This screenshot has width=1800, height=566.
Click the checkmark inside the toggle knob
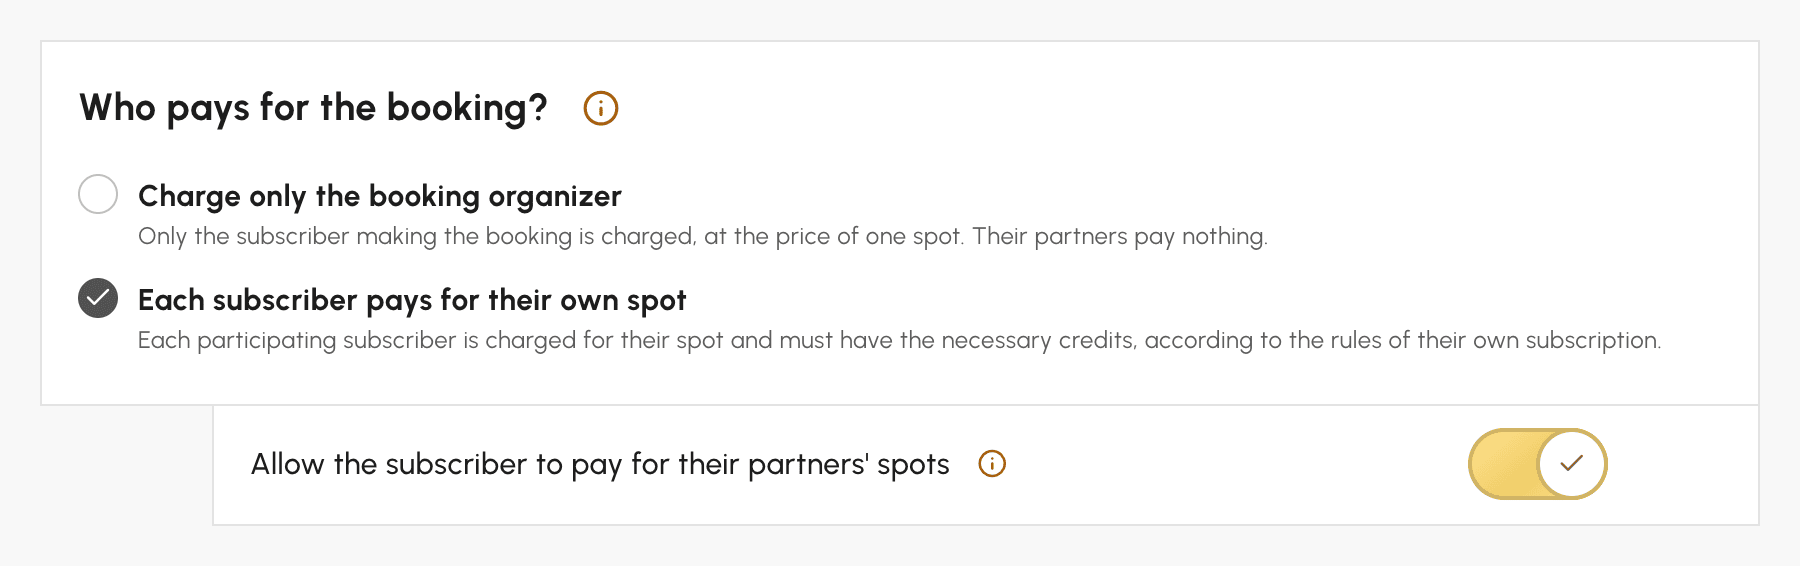[x=1572, y=464]
